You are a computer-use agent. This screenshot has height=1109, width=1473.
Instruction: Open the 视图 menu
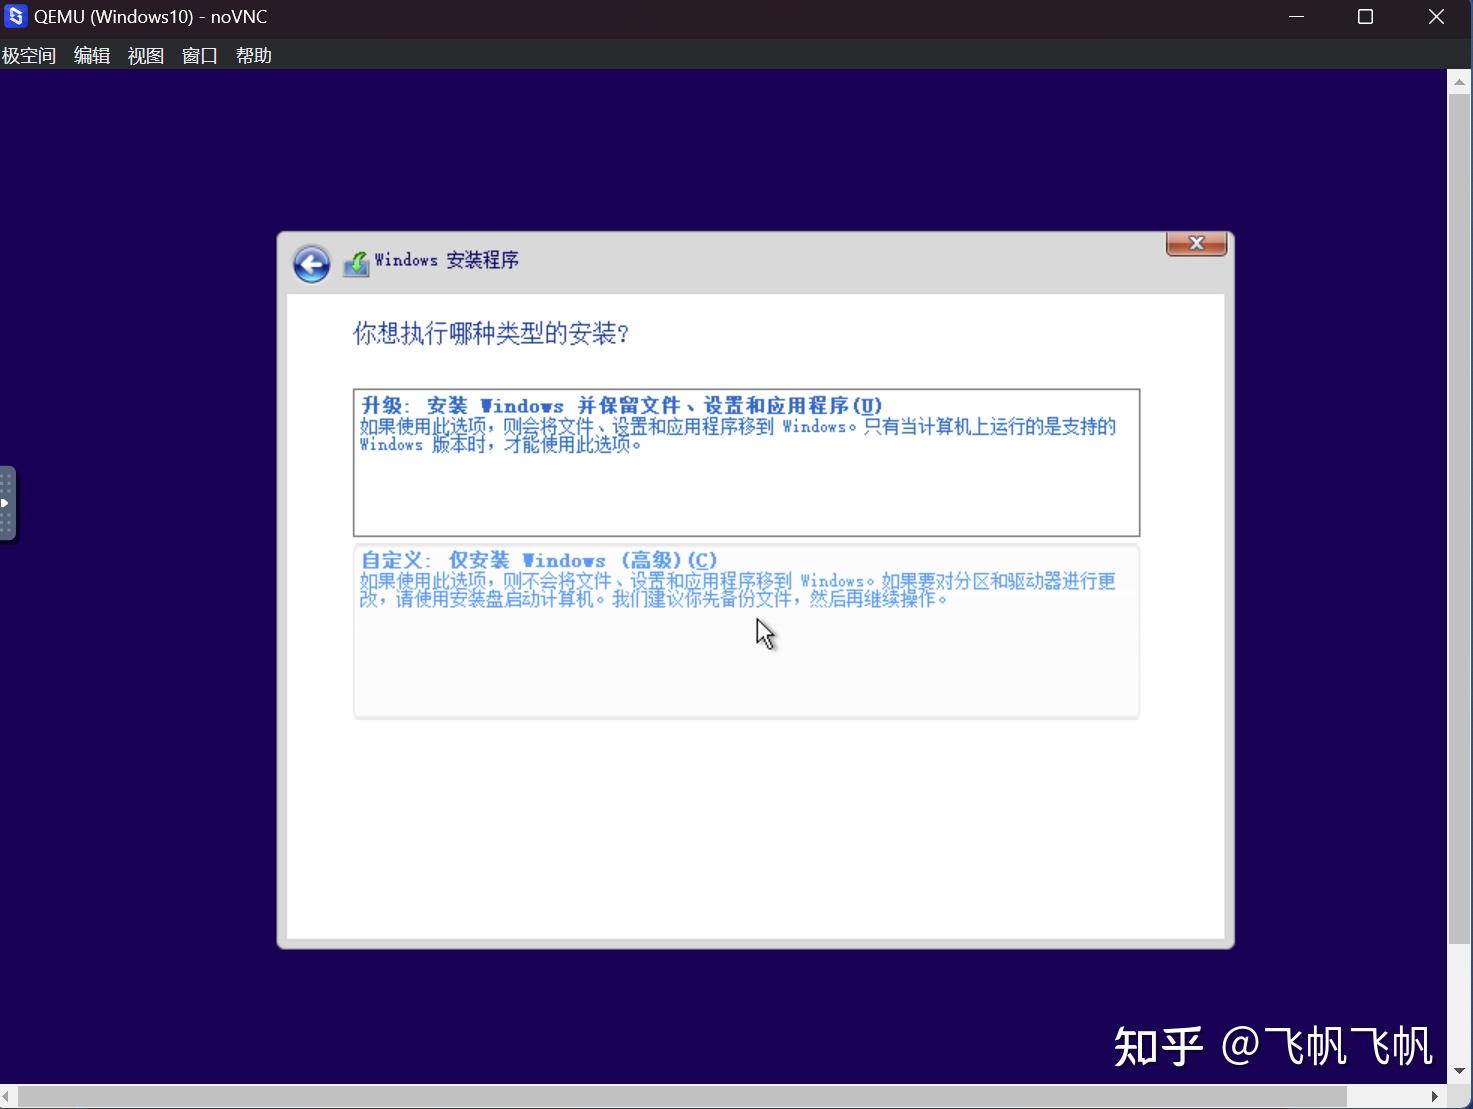[145, 55]
